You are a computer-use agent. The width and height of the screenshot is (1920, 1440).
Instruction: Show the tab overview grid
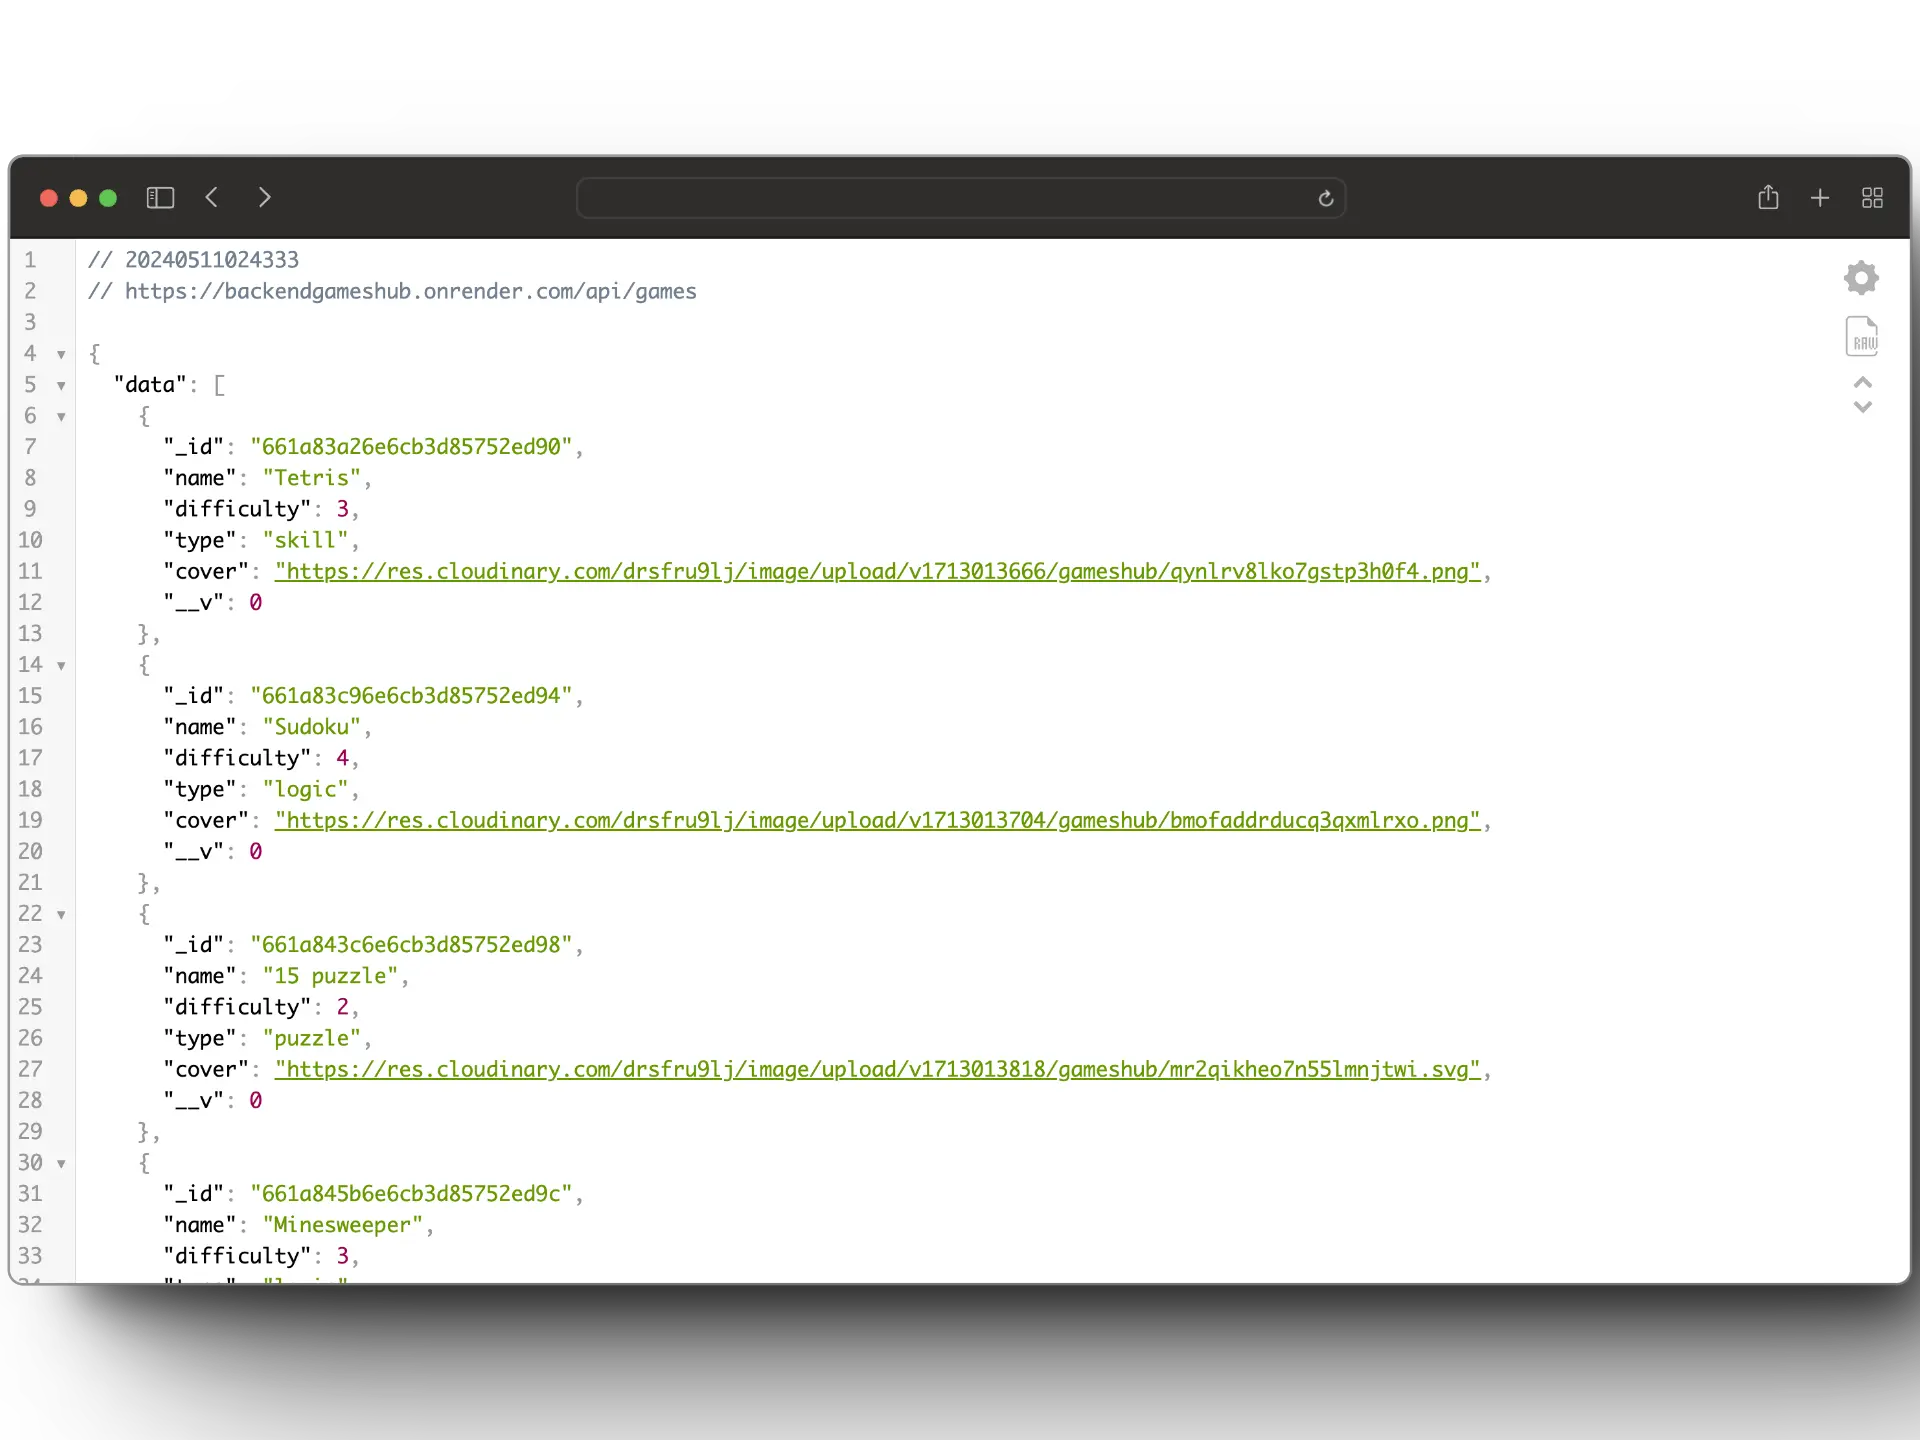click(x=1871, y=197)
